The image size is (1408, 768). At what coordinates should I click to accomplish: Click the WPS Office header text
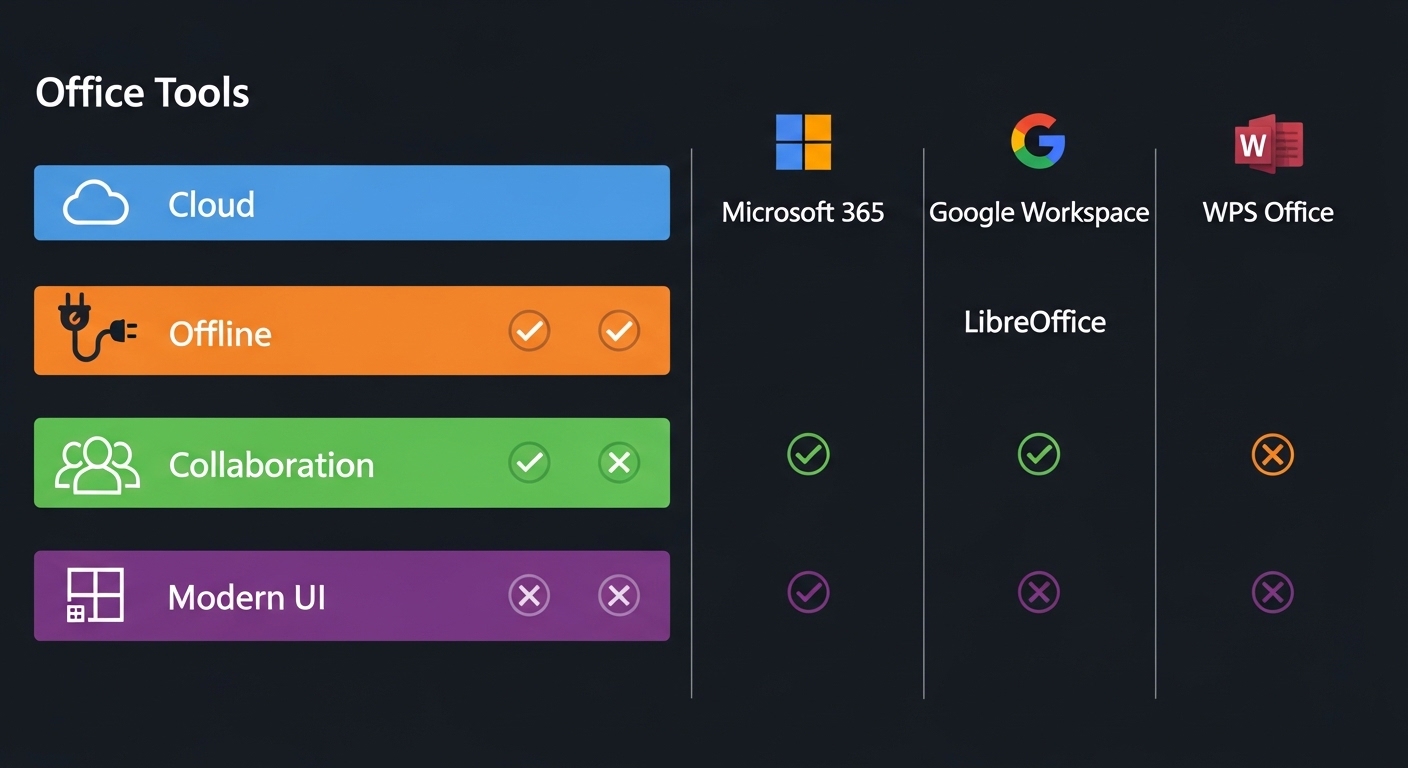1267,212
